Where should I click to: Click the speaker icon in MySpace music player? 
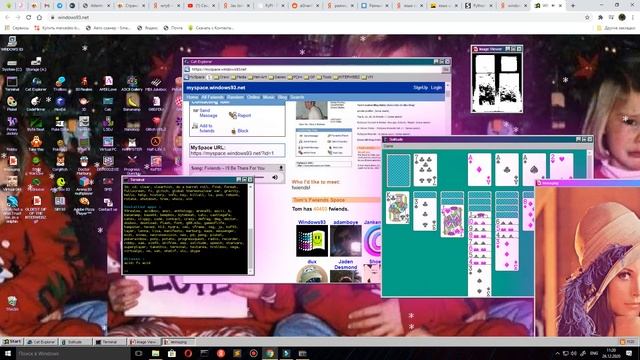275,177
